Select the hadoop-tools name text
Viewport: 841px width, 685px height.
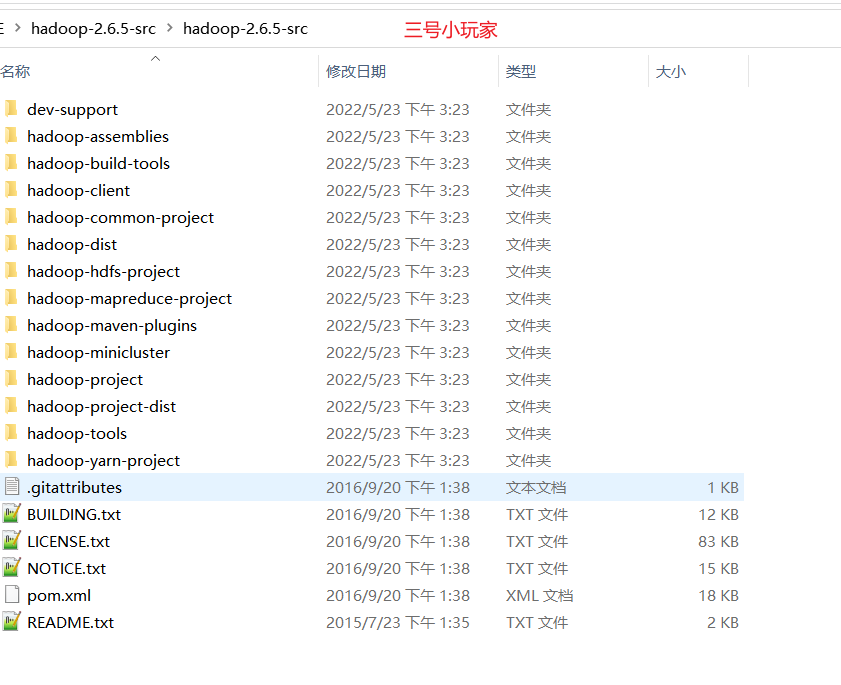pos(77,433)
